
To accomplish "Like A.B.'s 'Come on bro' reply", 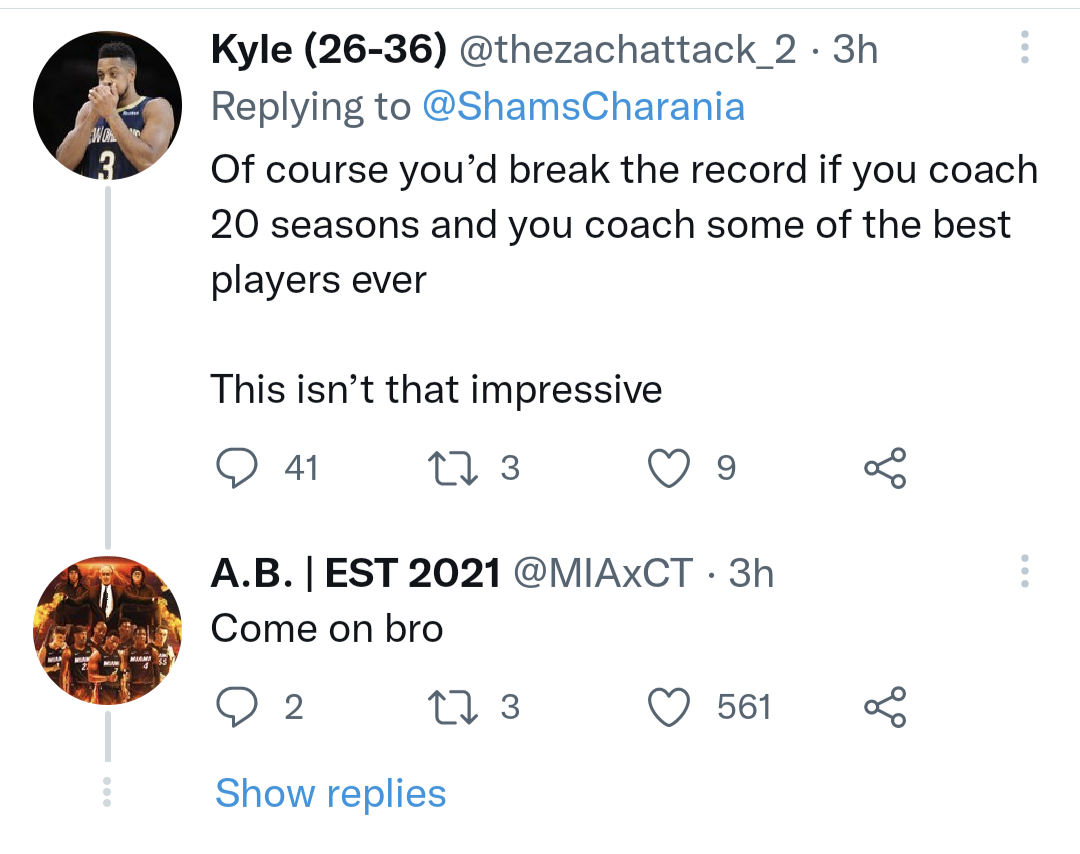I will coord(674,706).
